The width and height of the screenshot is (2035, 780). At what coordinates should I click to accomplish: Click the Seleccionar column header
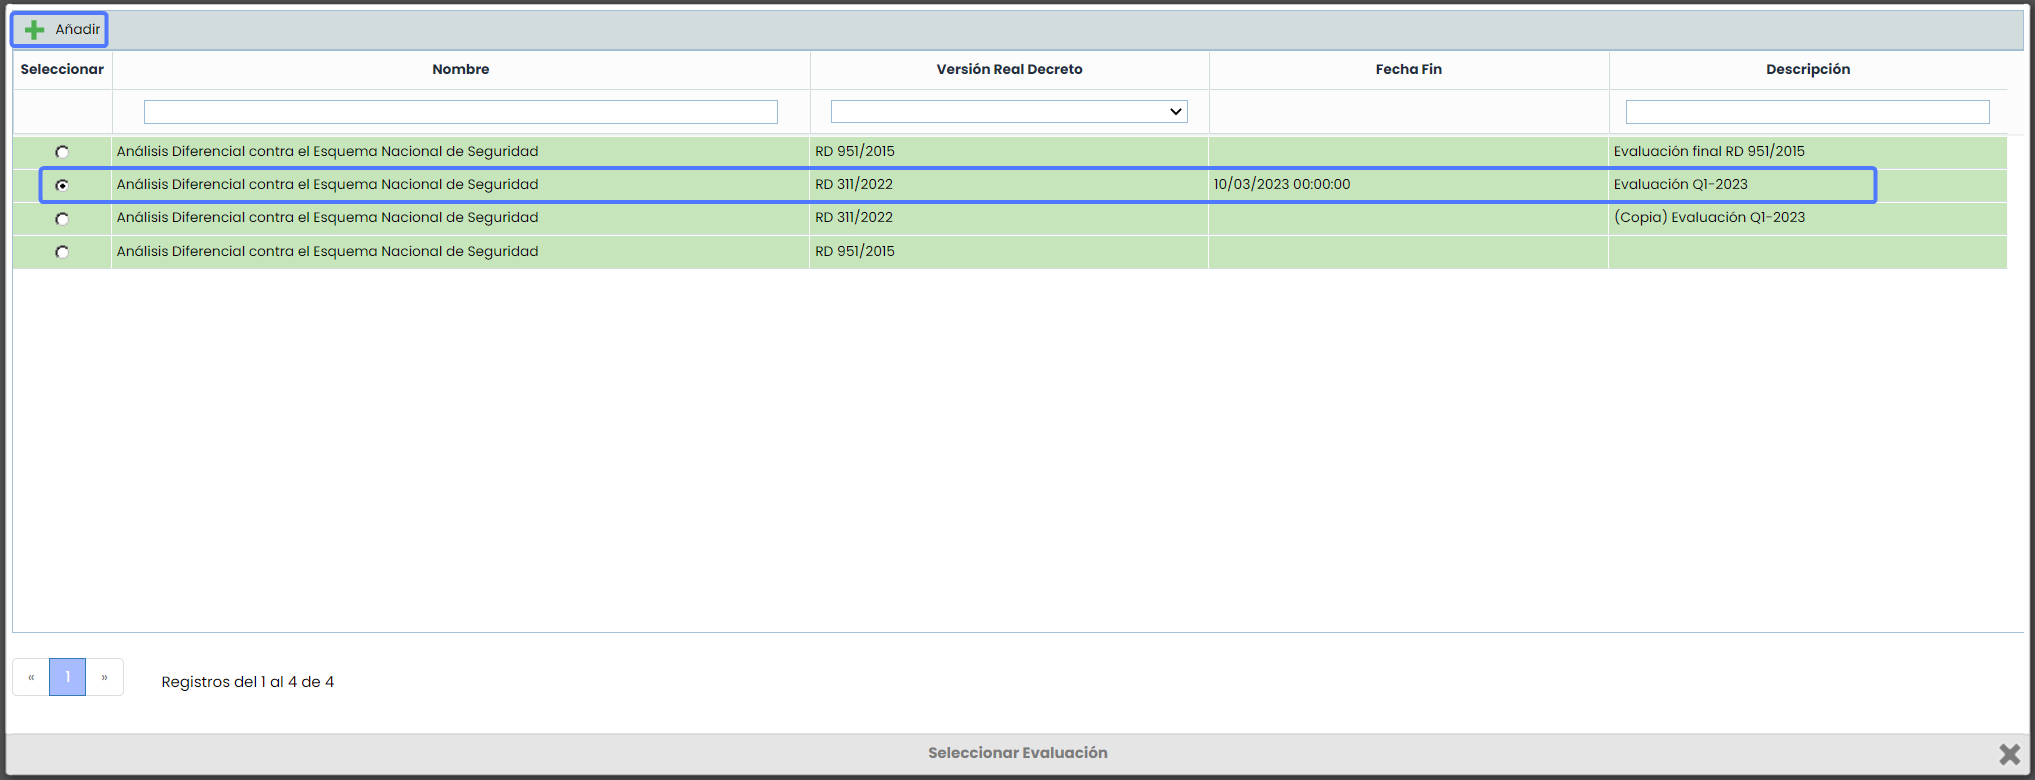tap(62, 69)
